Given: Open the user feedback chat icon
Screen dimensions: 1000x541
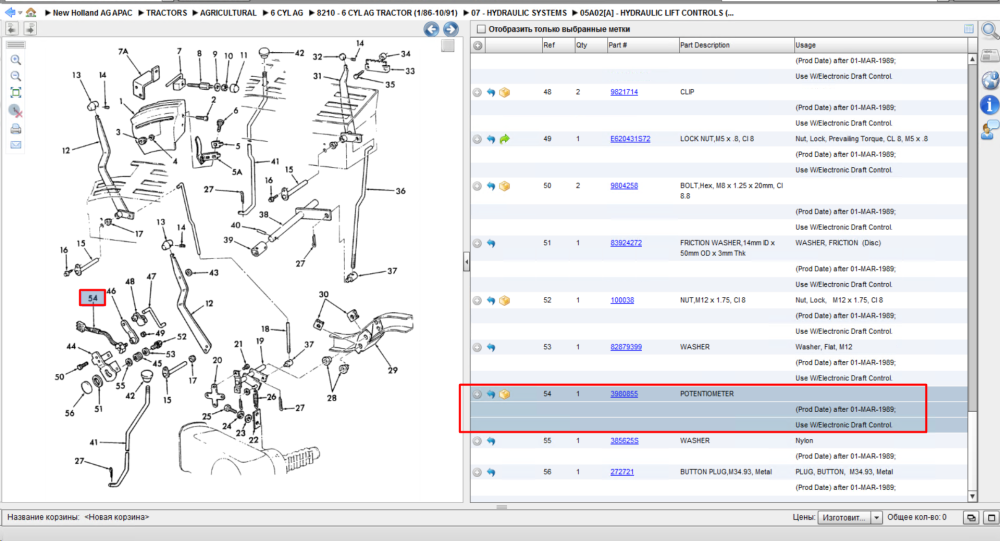Looking at the screenshot, I should coord(990,130).
